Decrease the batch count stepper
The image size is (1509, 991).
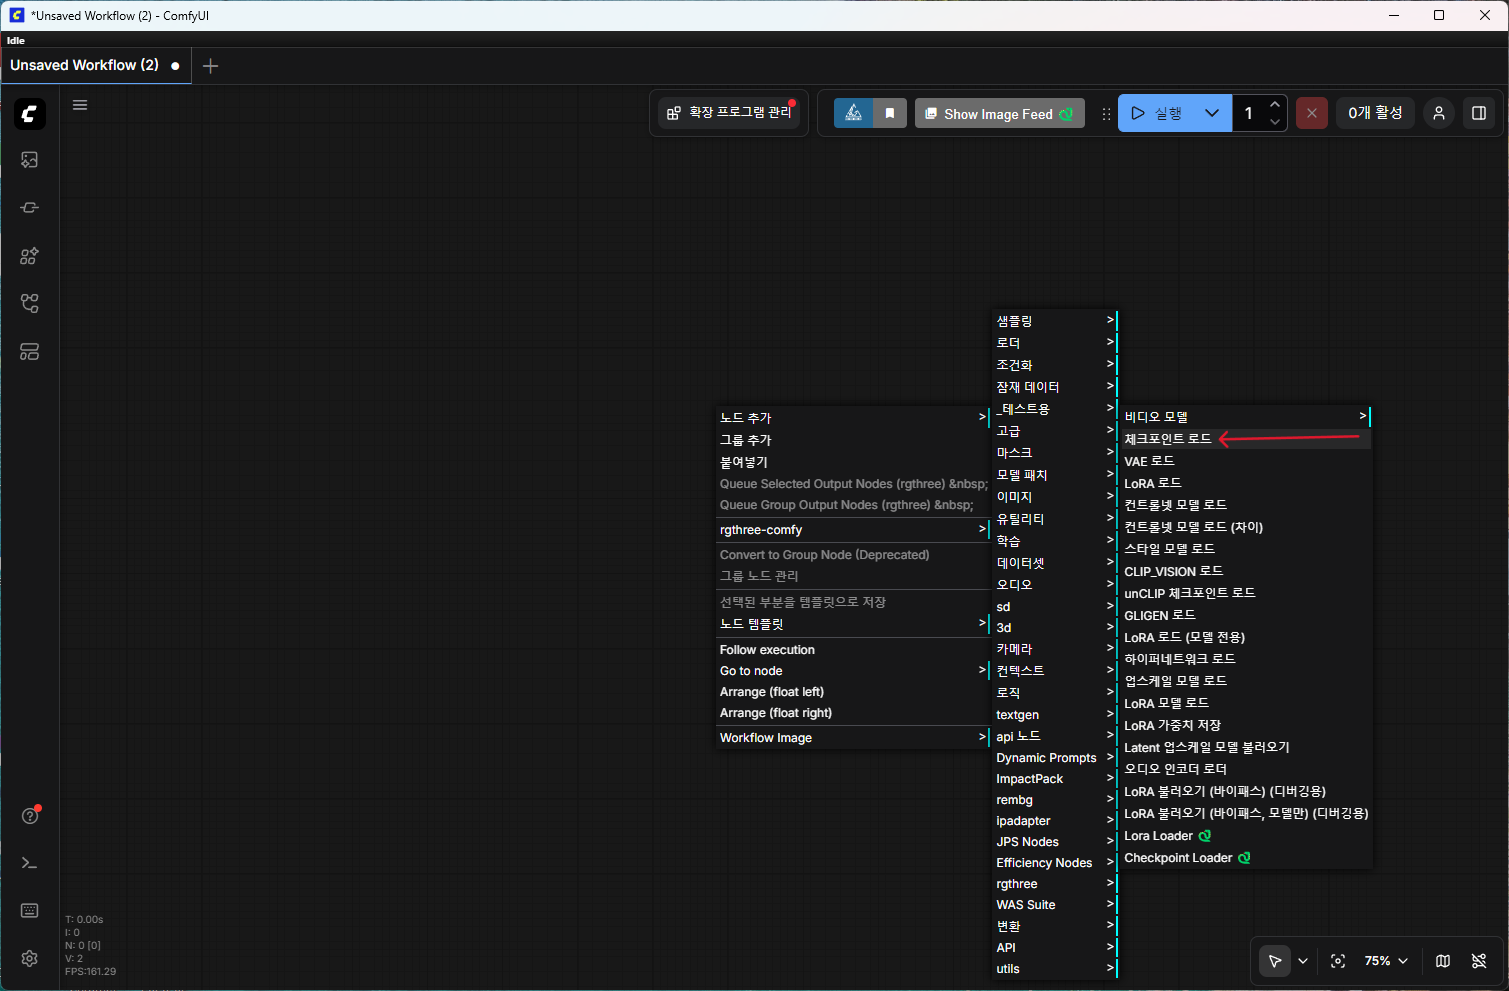pyautogui.click(x=1275, y=122)
